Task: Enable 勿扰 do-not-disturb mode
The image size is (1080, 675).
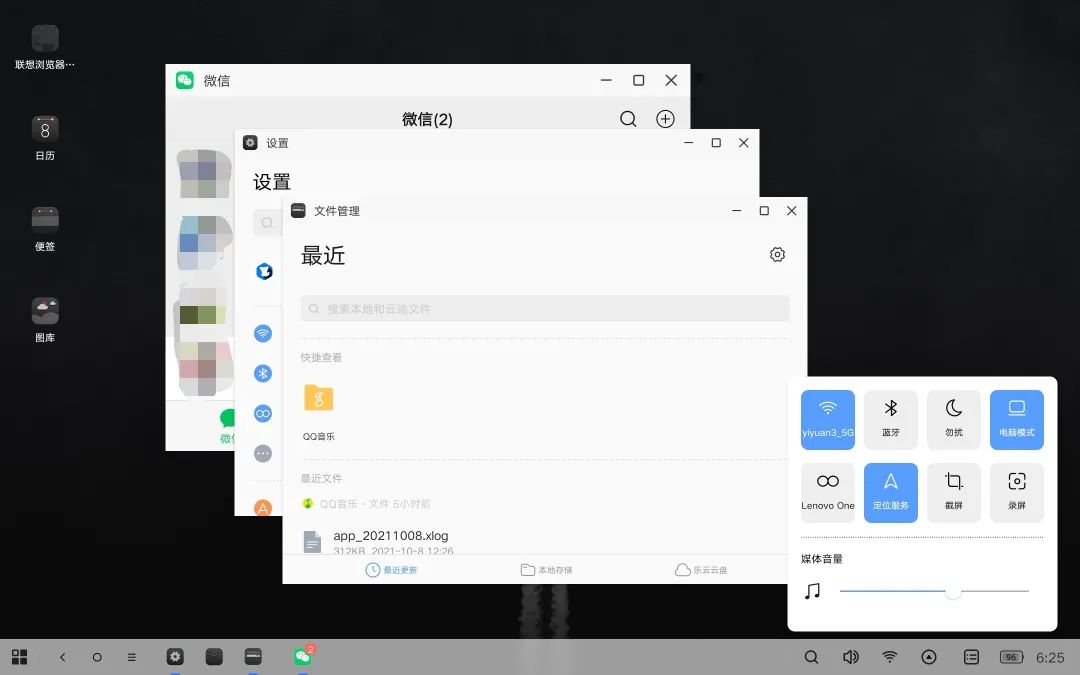Action: [x=953, y=419]
